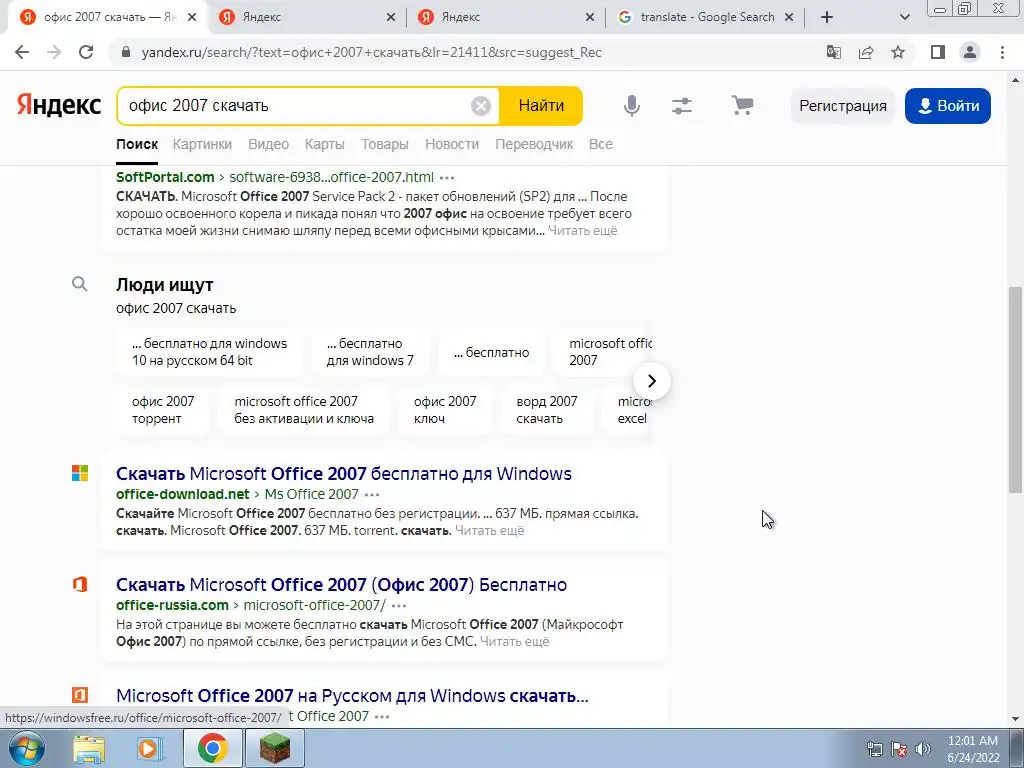Image resolution: width=1024 pixels, height=768 pixels.
Task: Start voice search with microphone icon
Action: (632, 106)
